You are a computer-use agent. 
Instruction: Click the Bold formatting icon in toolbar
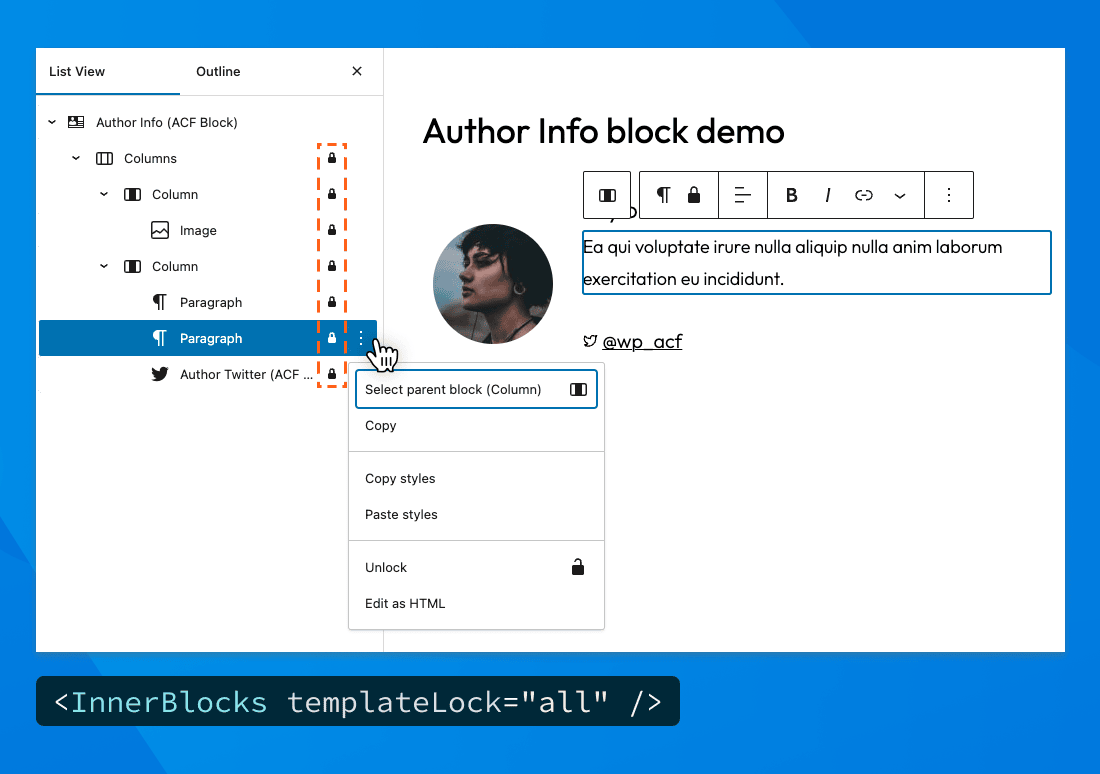pos(791,195)
